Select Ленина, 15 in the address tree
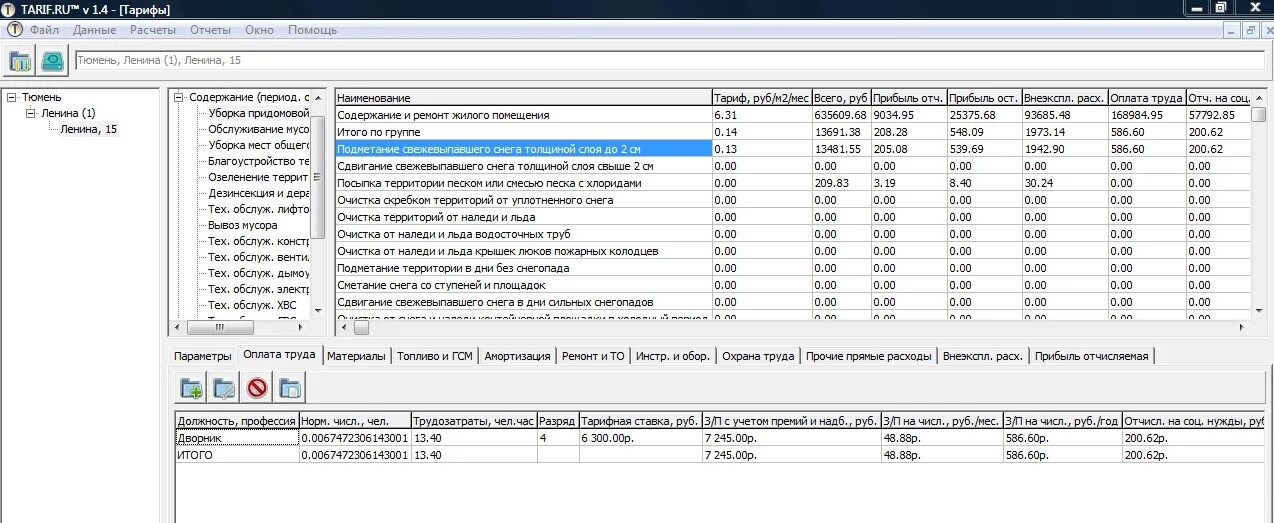 88,129
